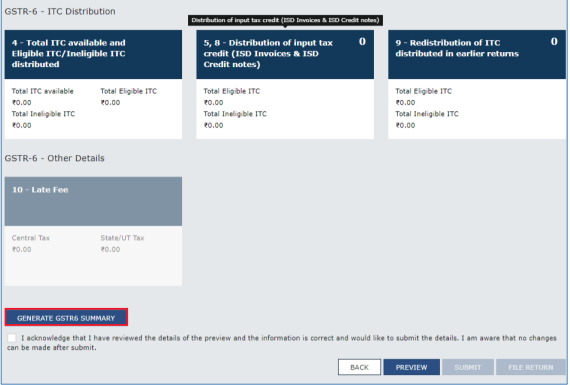This screenshot has width=570, height=385.
Task: Select Total Eligible ITC in tile 4
Action: pos(129,91)
